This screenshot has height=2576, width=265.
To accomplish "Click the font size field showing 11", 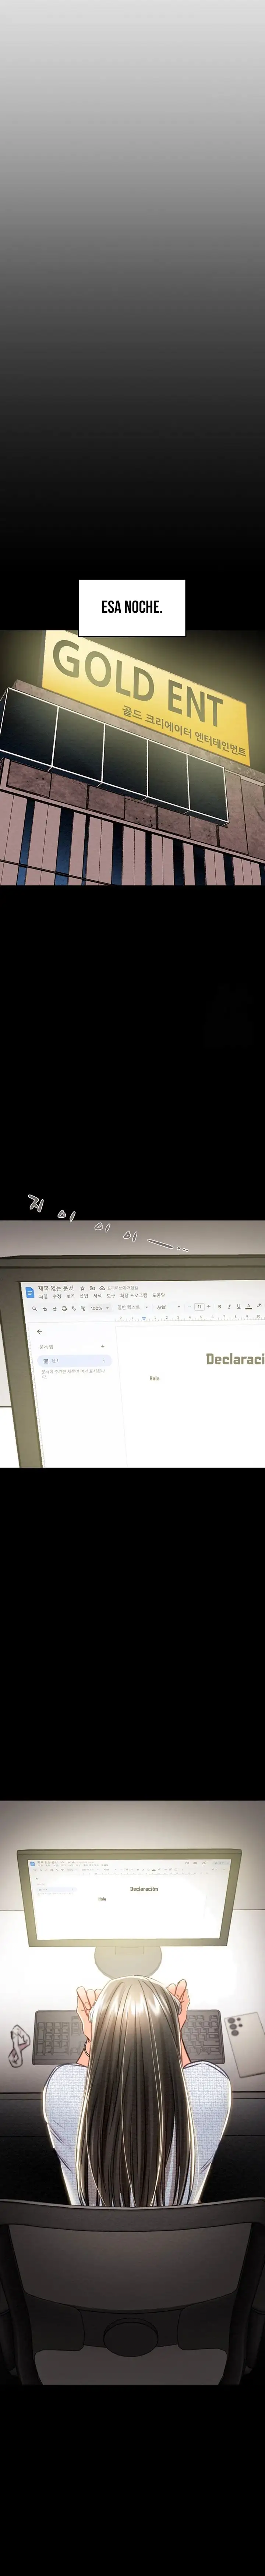I will pyautogui.click(x=199, y=1307).
